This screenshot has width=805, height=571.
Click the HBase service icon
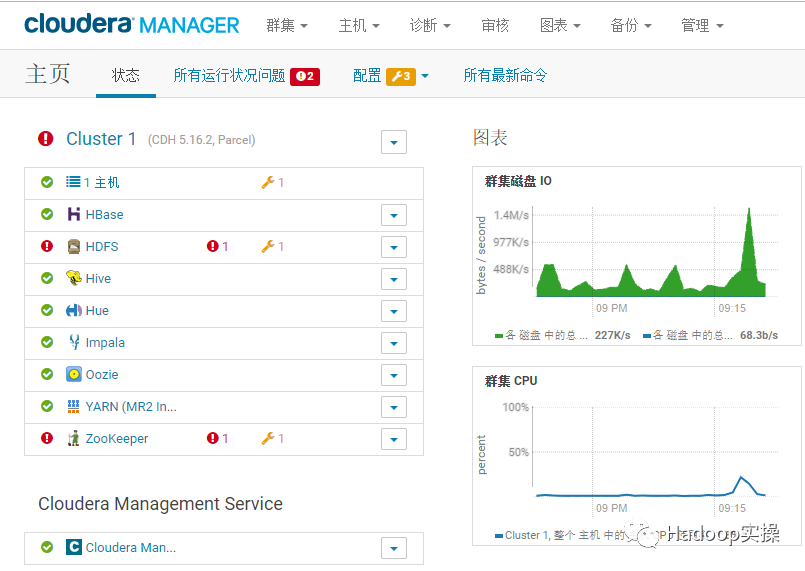pos(74,214)
